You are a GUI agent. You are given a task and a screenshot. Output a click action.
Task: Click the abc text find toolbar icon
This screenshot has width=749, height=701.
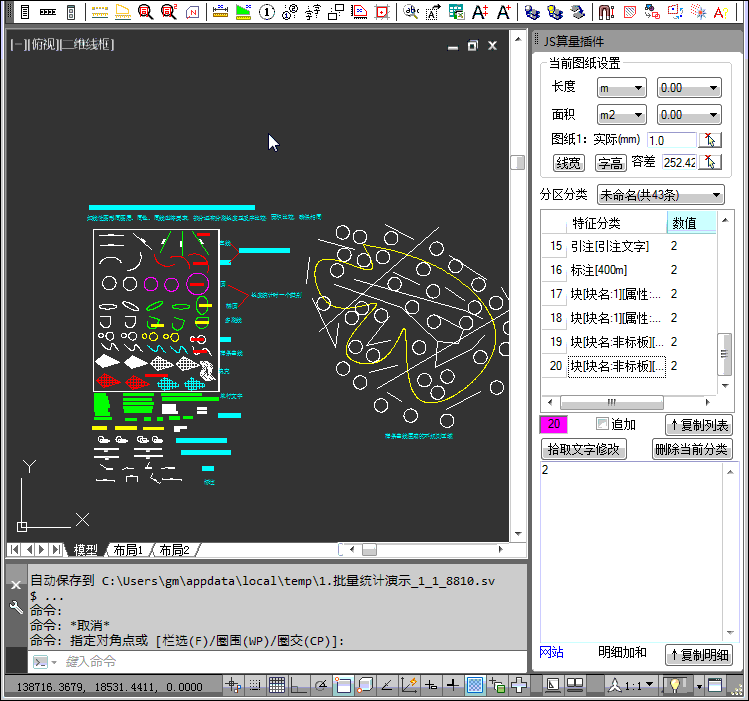[x=410, y=12]
